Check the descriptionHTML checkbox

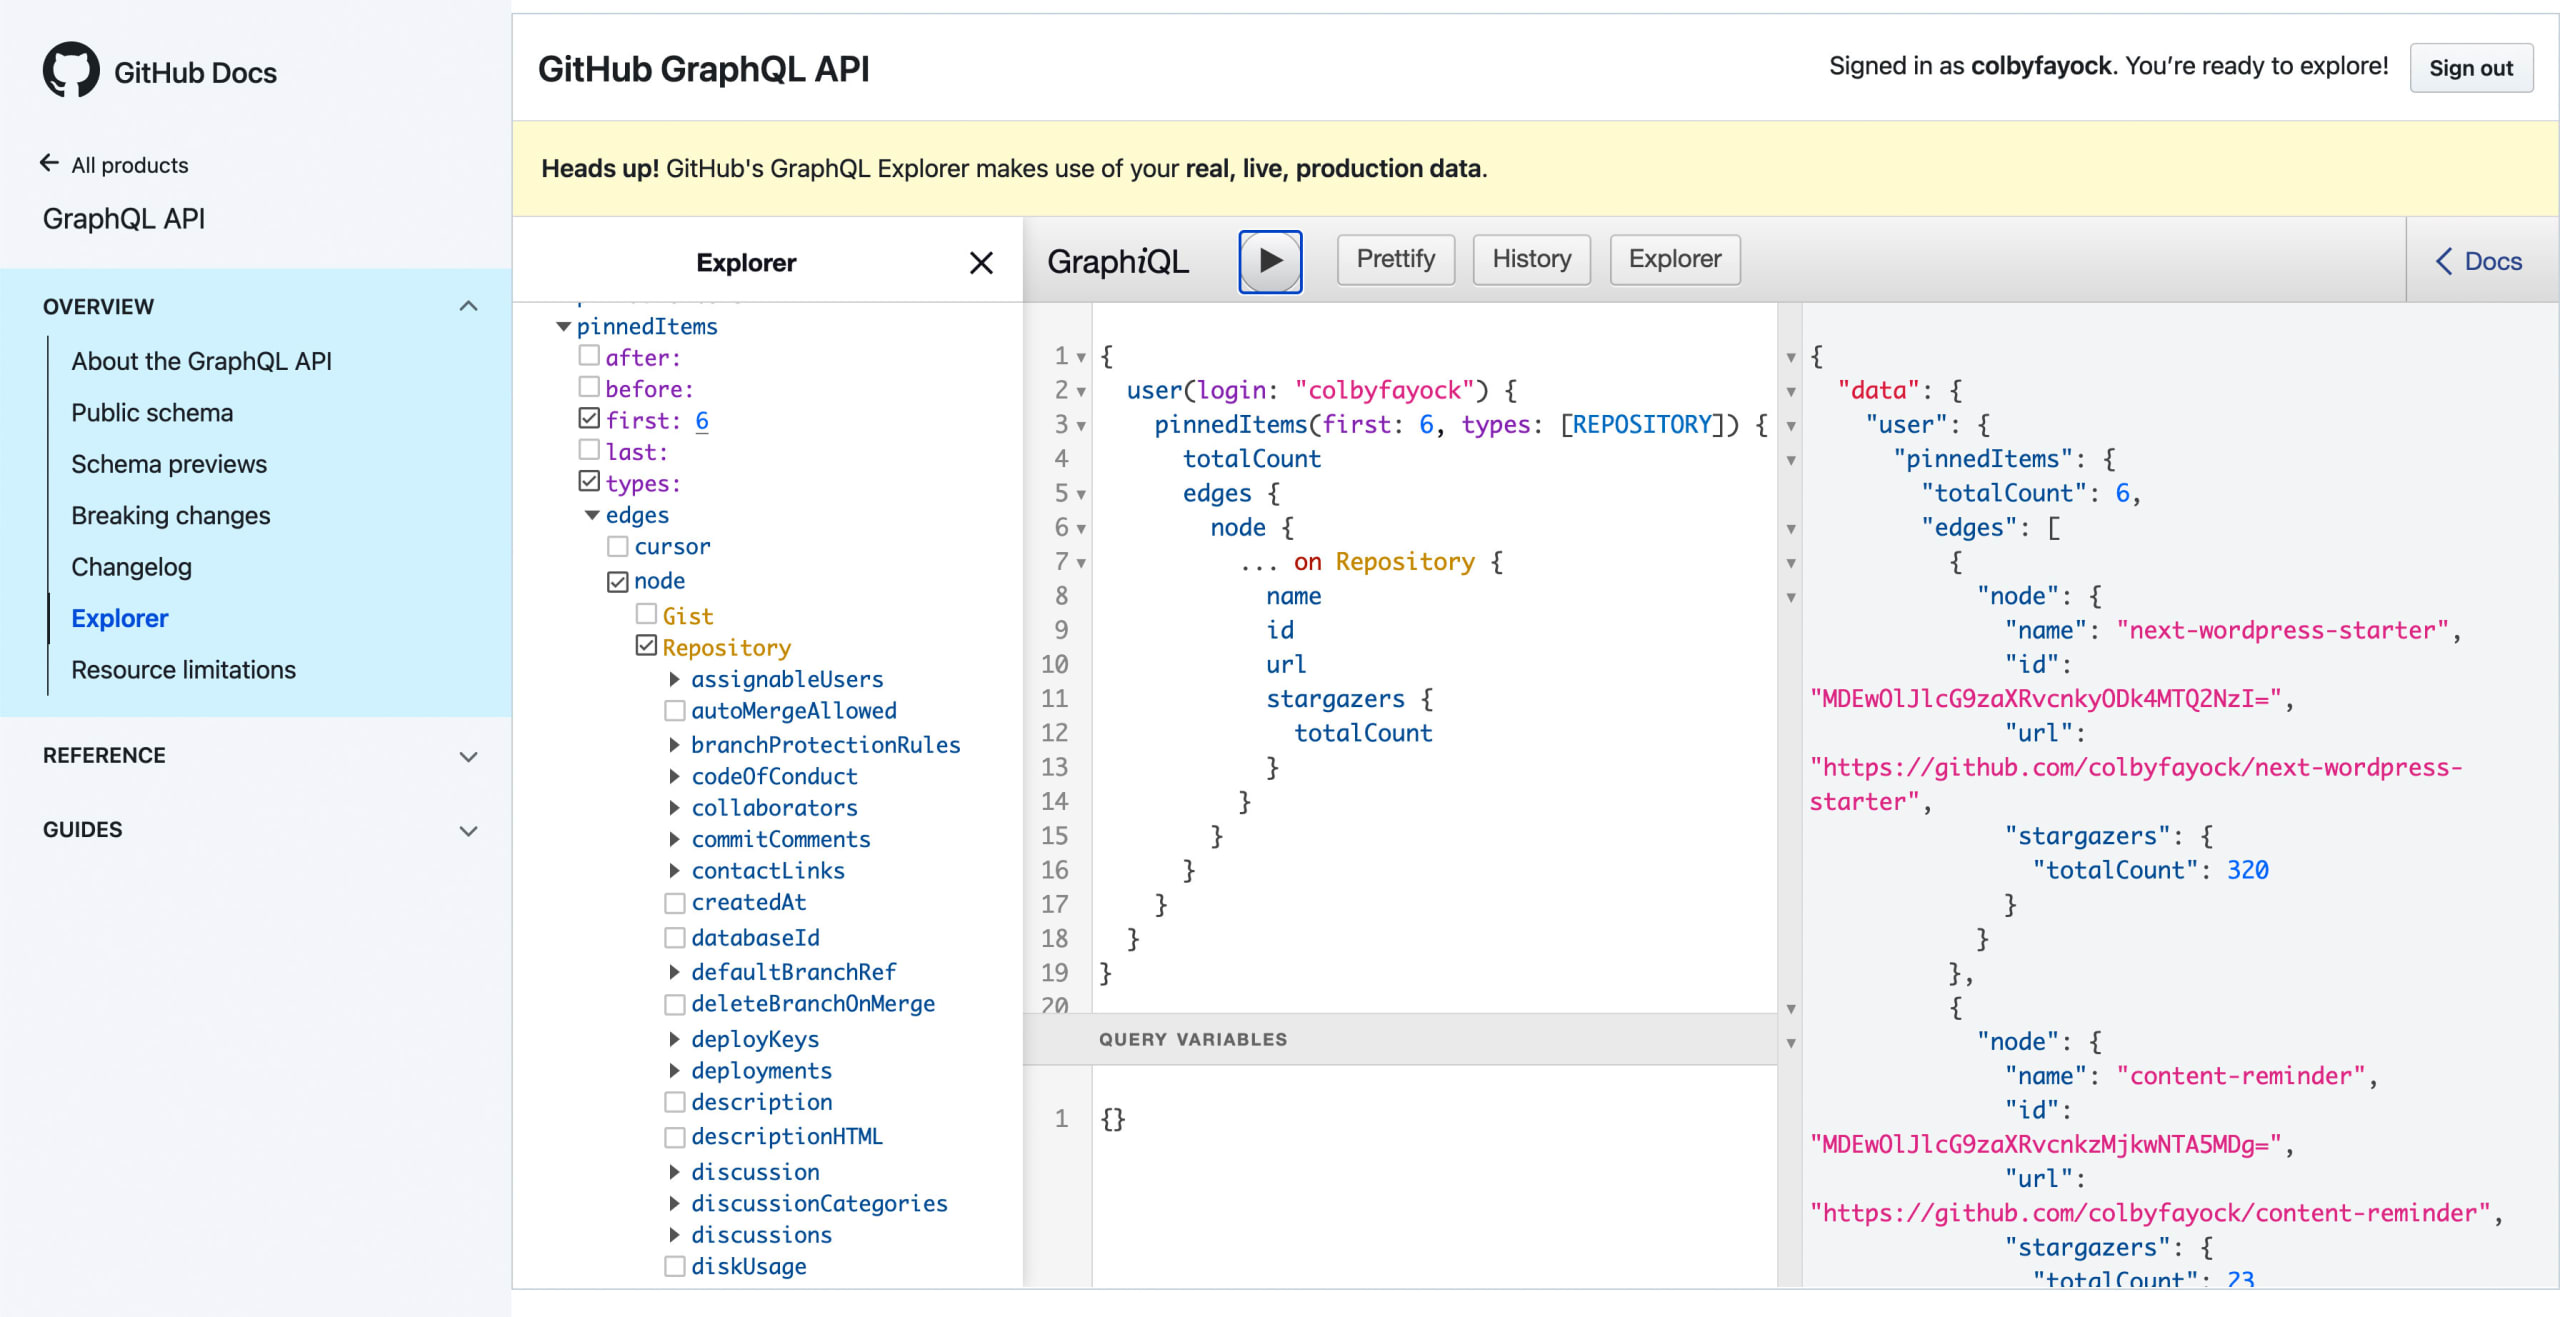coord(675,1137)
